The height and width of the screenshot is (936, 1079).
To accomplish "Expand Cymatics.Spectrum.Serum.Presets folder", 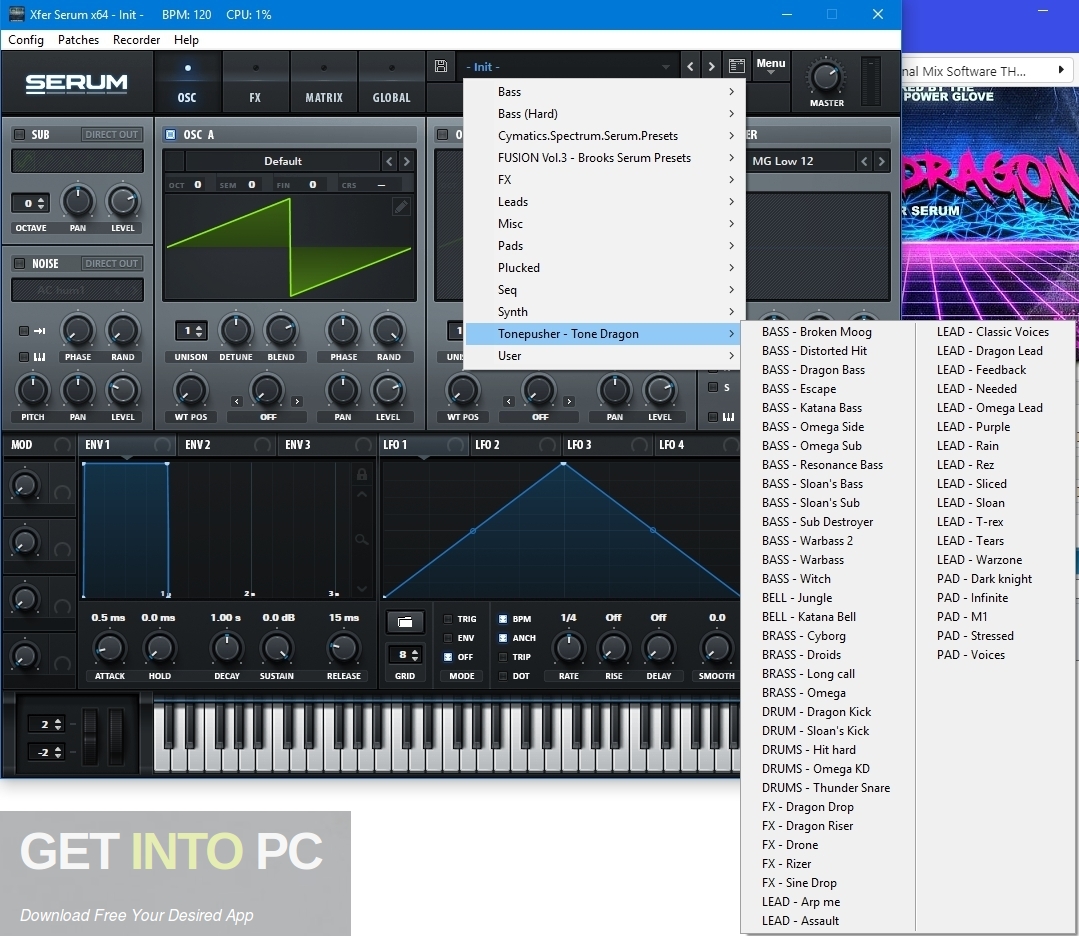I will pyautogui.click(x=602, y=136).
